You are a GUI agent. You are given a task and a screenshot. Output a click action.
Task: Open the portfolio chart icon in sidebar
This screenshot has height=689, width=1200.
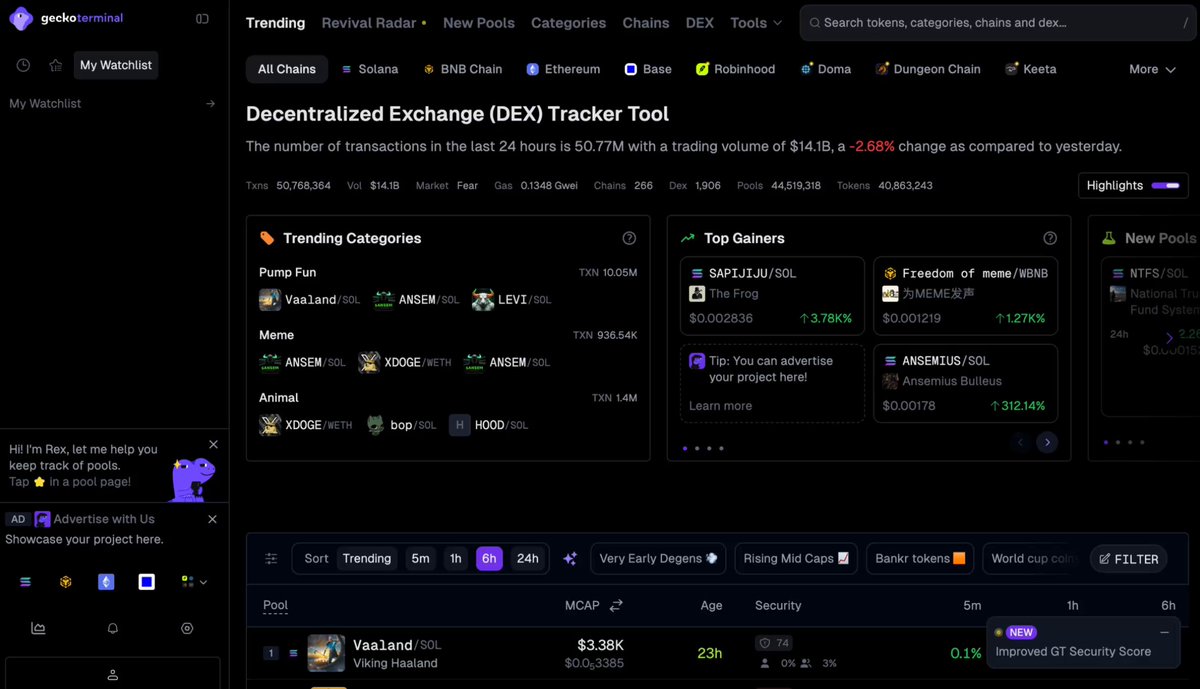(x=38, y=628)
